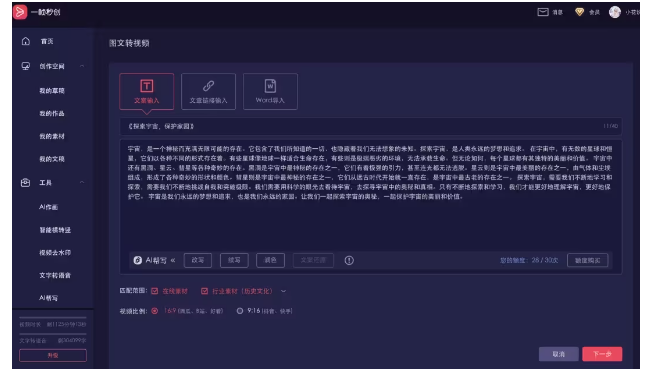Viewport: 656px width, 381px height.
Task: Click the rewrite button
Action: tap(198, 260)
